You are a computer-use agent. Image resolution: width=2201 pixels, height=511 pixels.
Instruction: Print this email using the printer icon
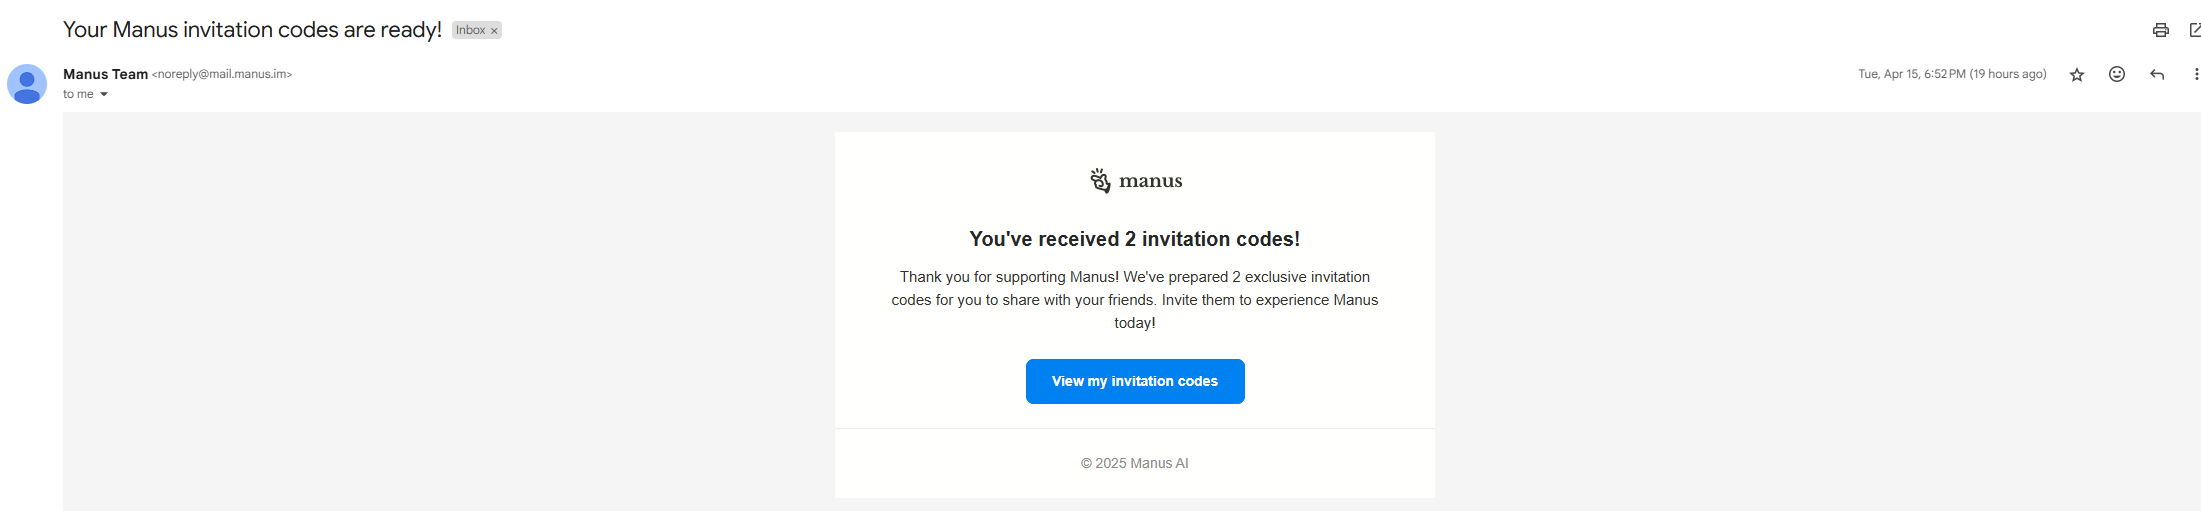[2160, 30]
